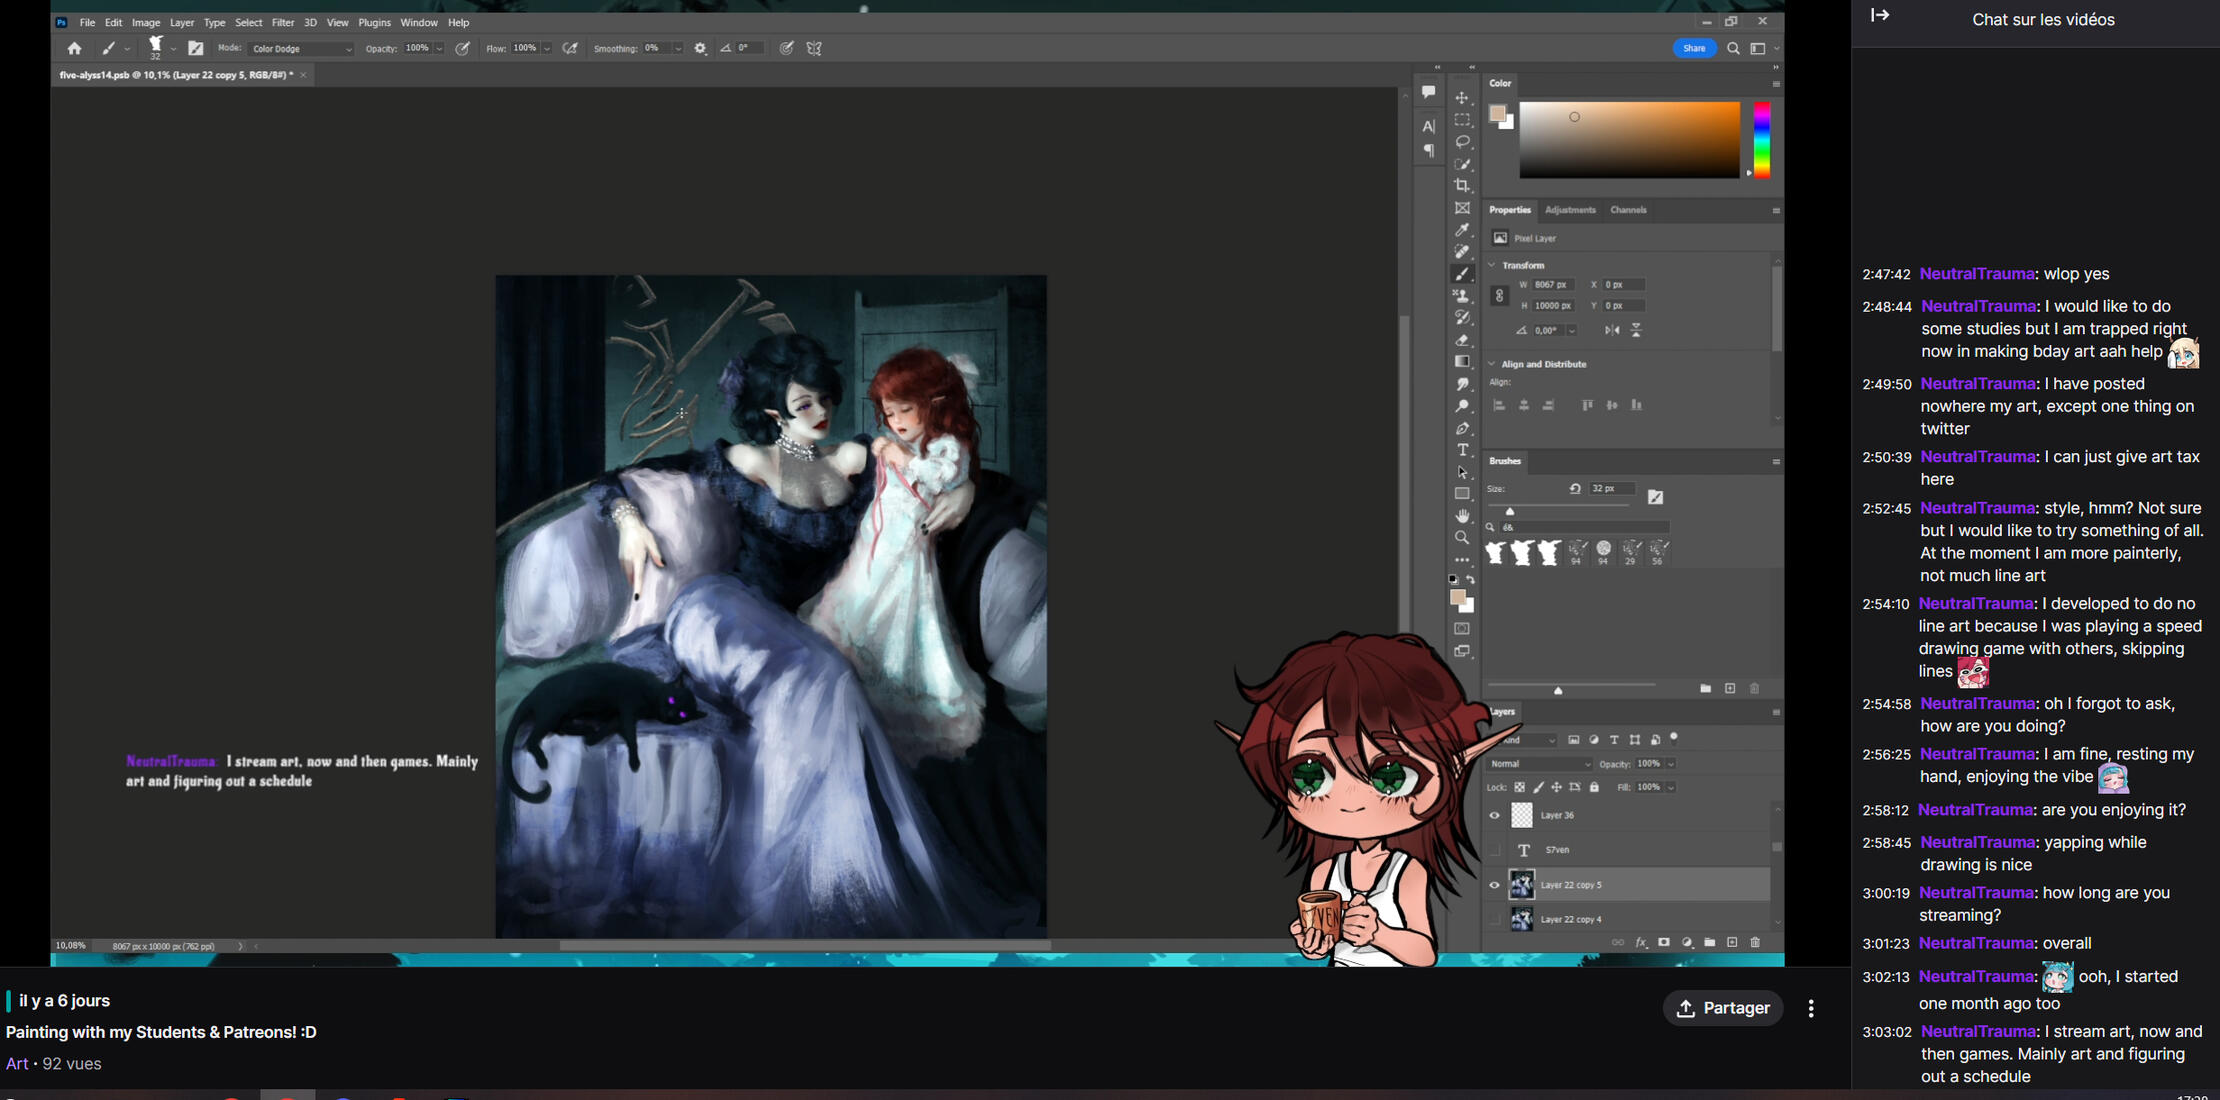Select the Hand tool
This screenshot has width=2220, height=1100.
1462,516
